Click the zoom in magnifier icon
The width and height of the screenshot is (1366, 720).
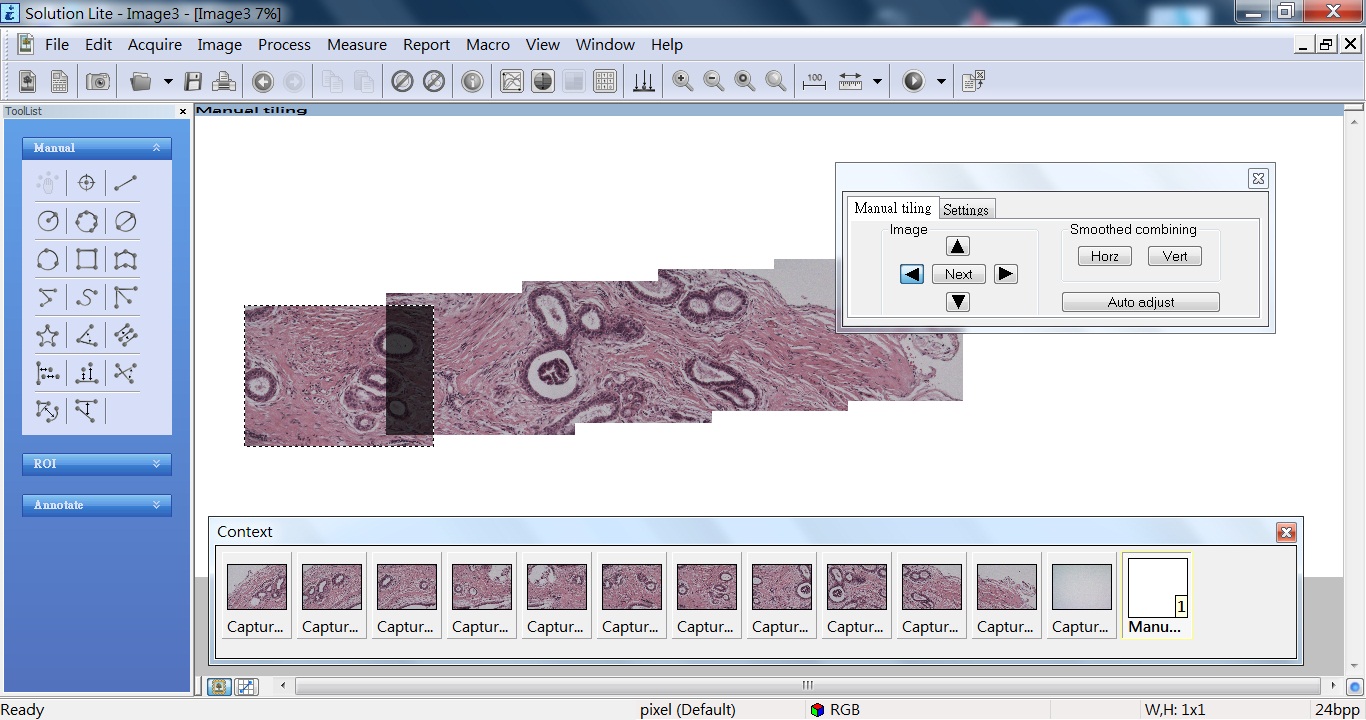tap(683, 82)
